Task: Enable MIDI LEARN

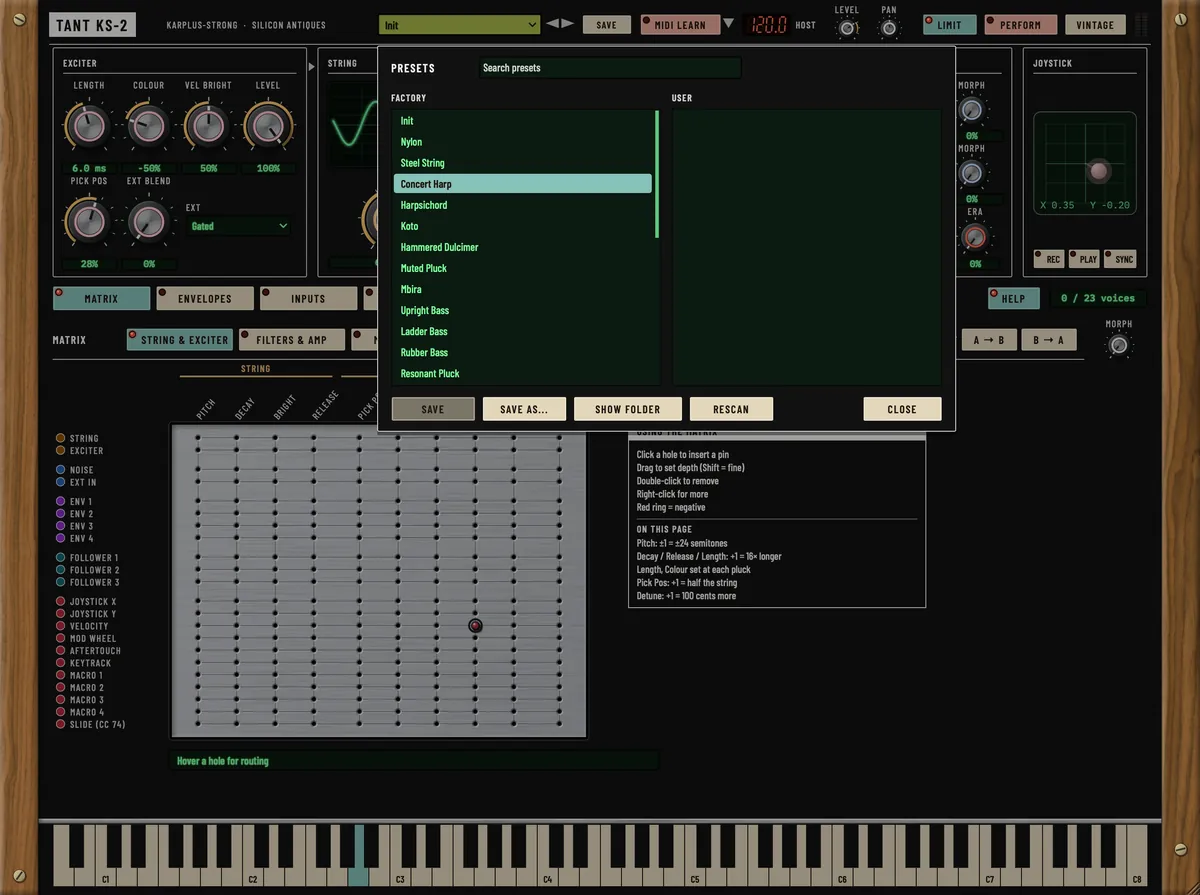Action: (x=680, y=25)
